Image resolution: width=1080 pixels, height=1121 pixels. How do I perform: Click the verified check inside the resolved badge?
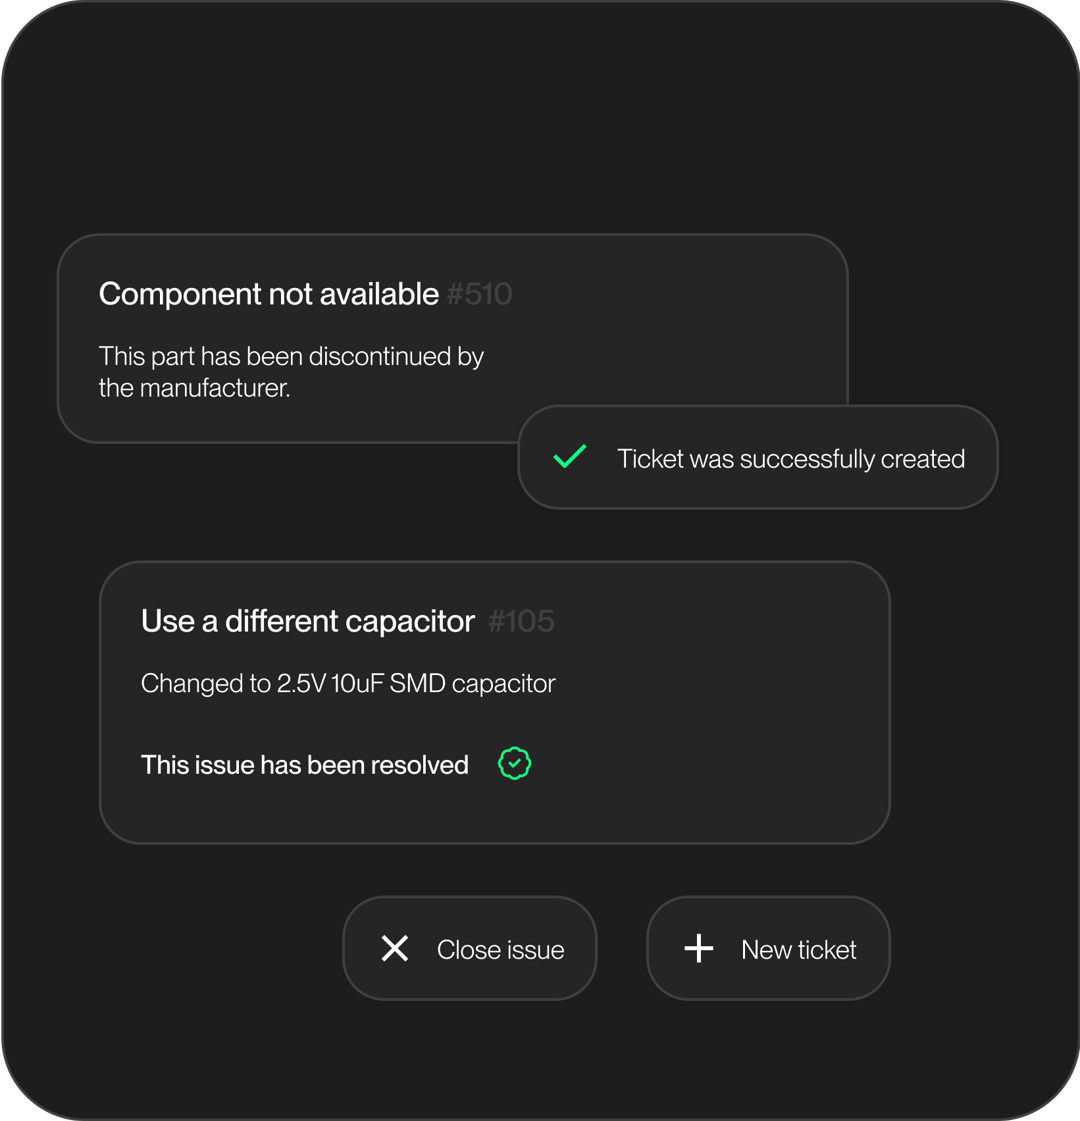click(514, 764)
